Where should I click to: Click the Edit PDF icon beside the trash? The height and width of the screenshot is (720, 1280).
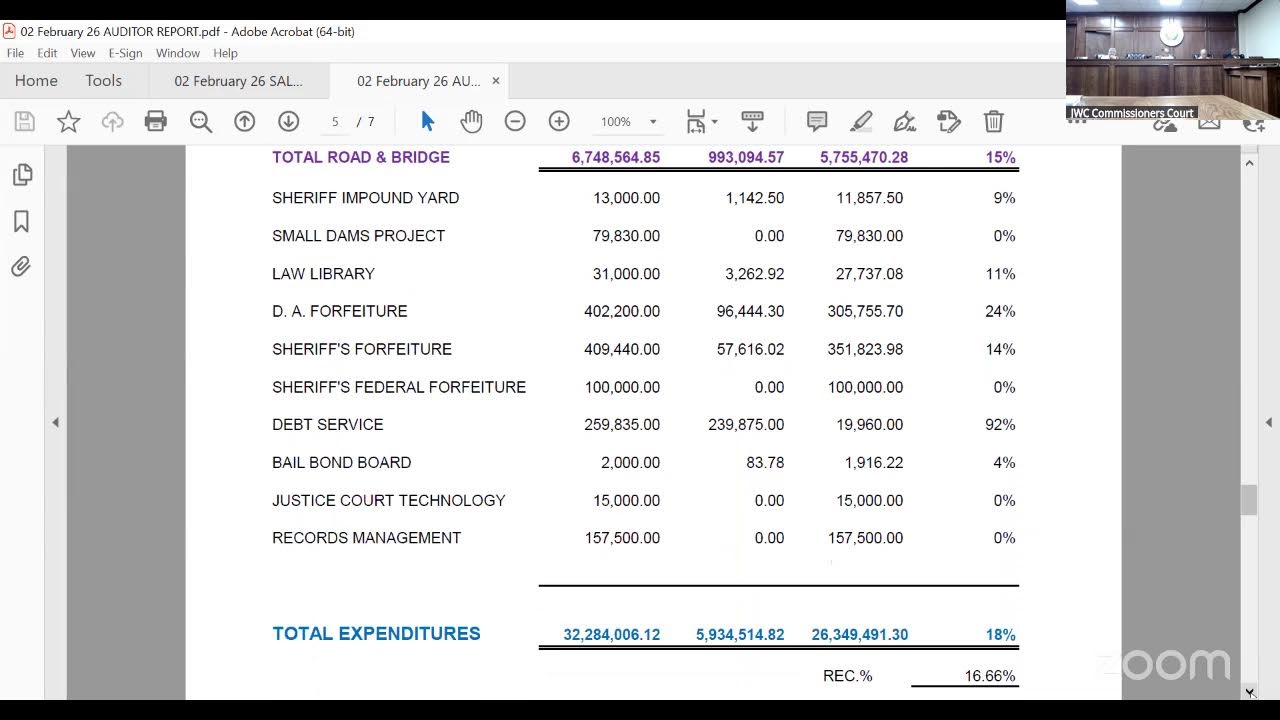point(949,122)
